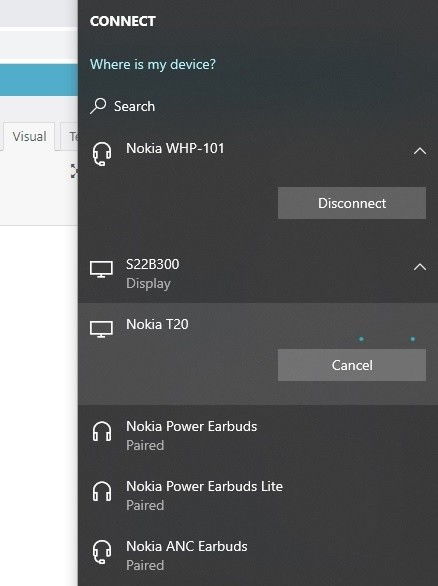Click the S22B300 display monitor icon
Image resolution: width=438 pixels, height=586 pixels.
[101, 269]
